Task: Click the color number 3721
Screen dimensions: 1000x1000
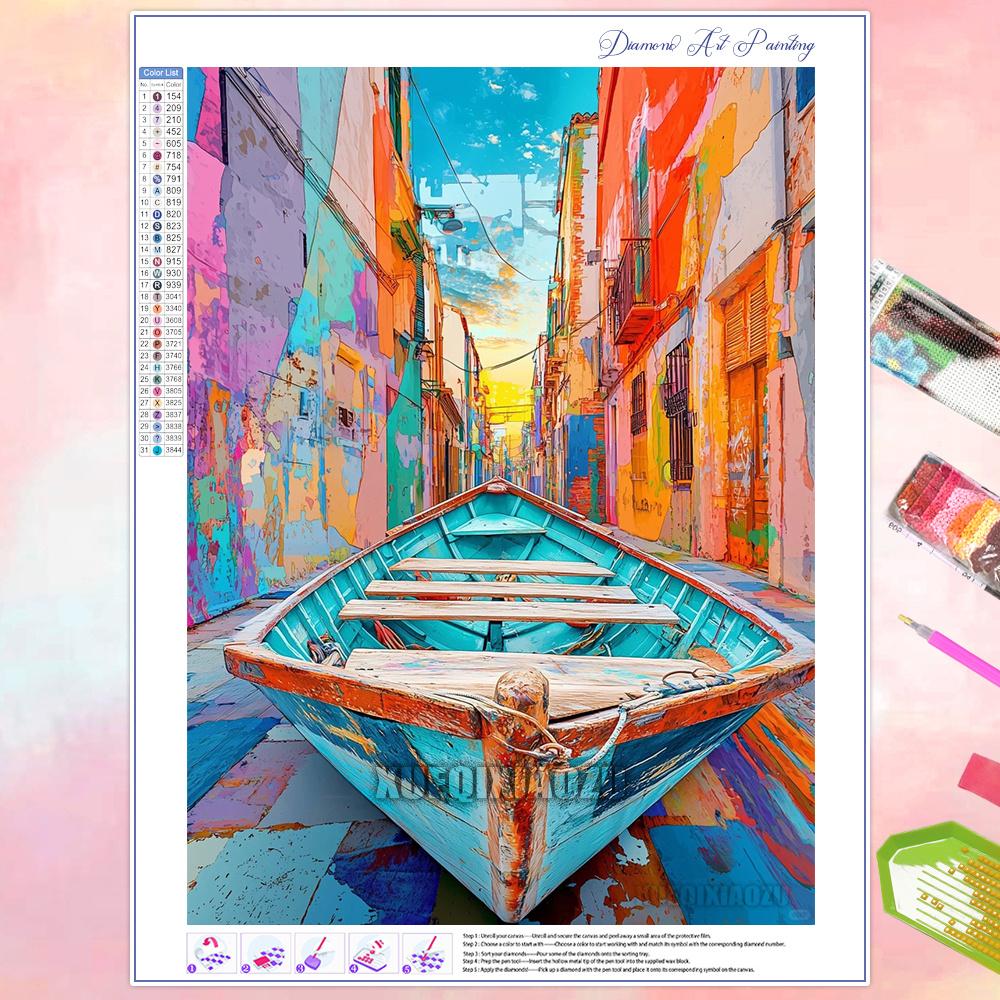Action: point(173,344)
